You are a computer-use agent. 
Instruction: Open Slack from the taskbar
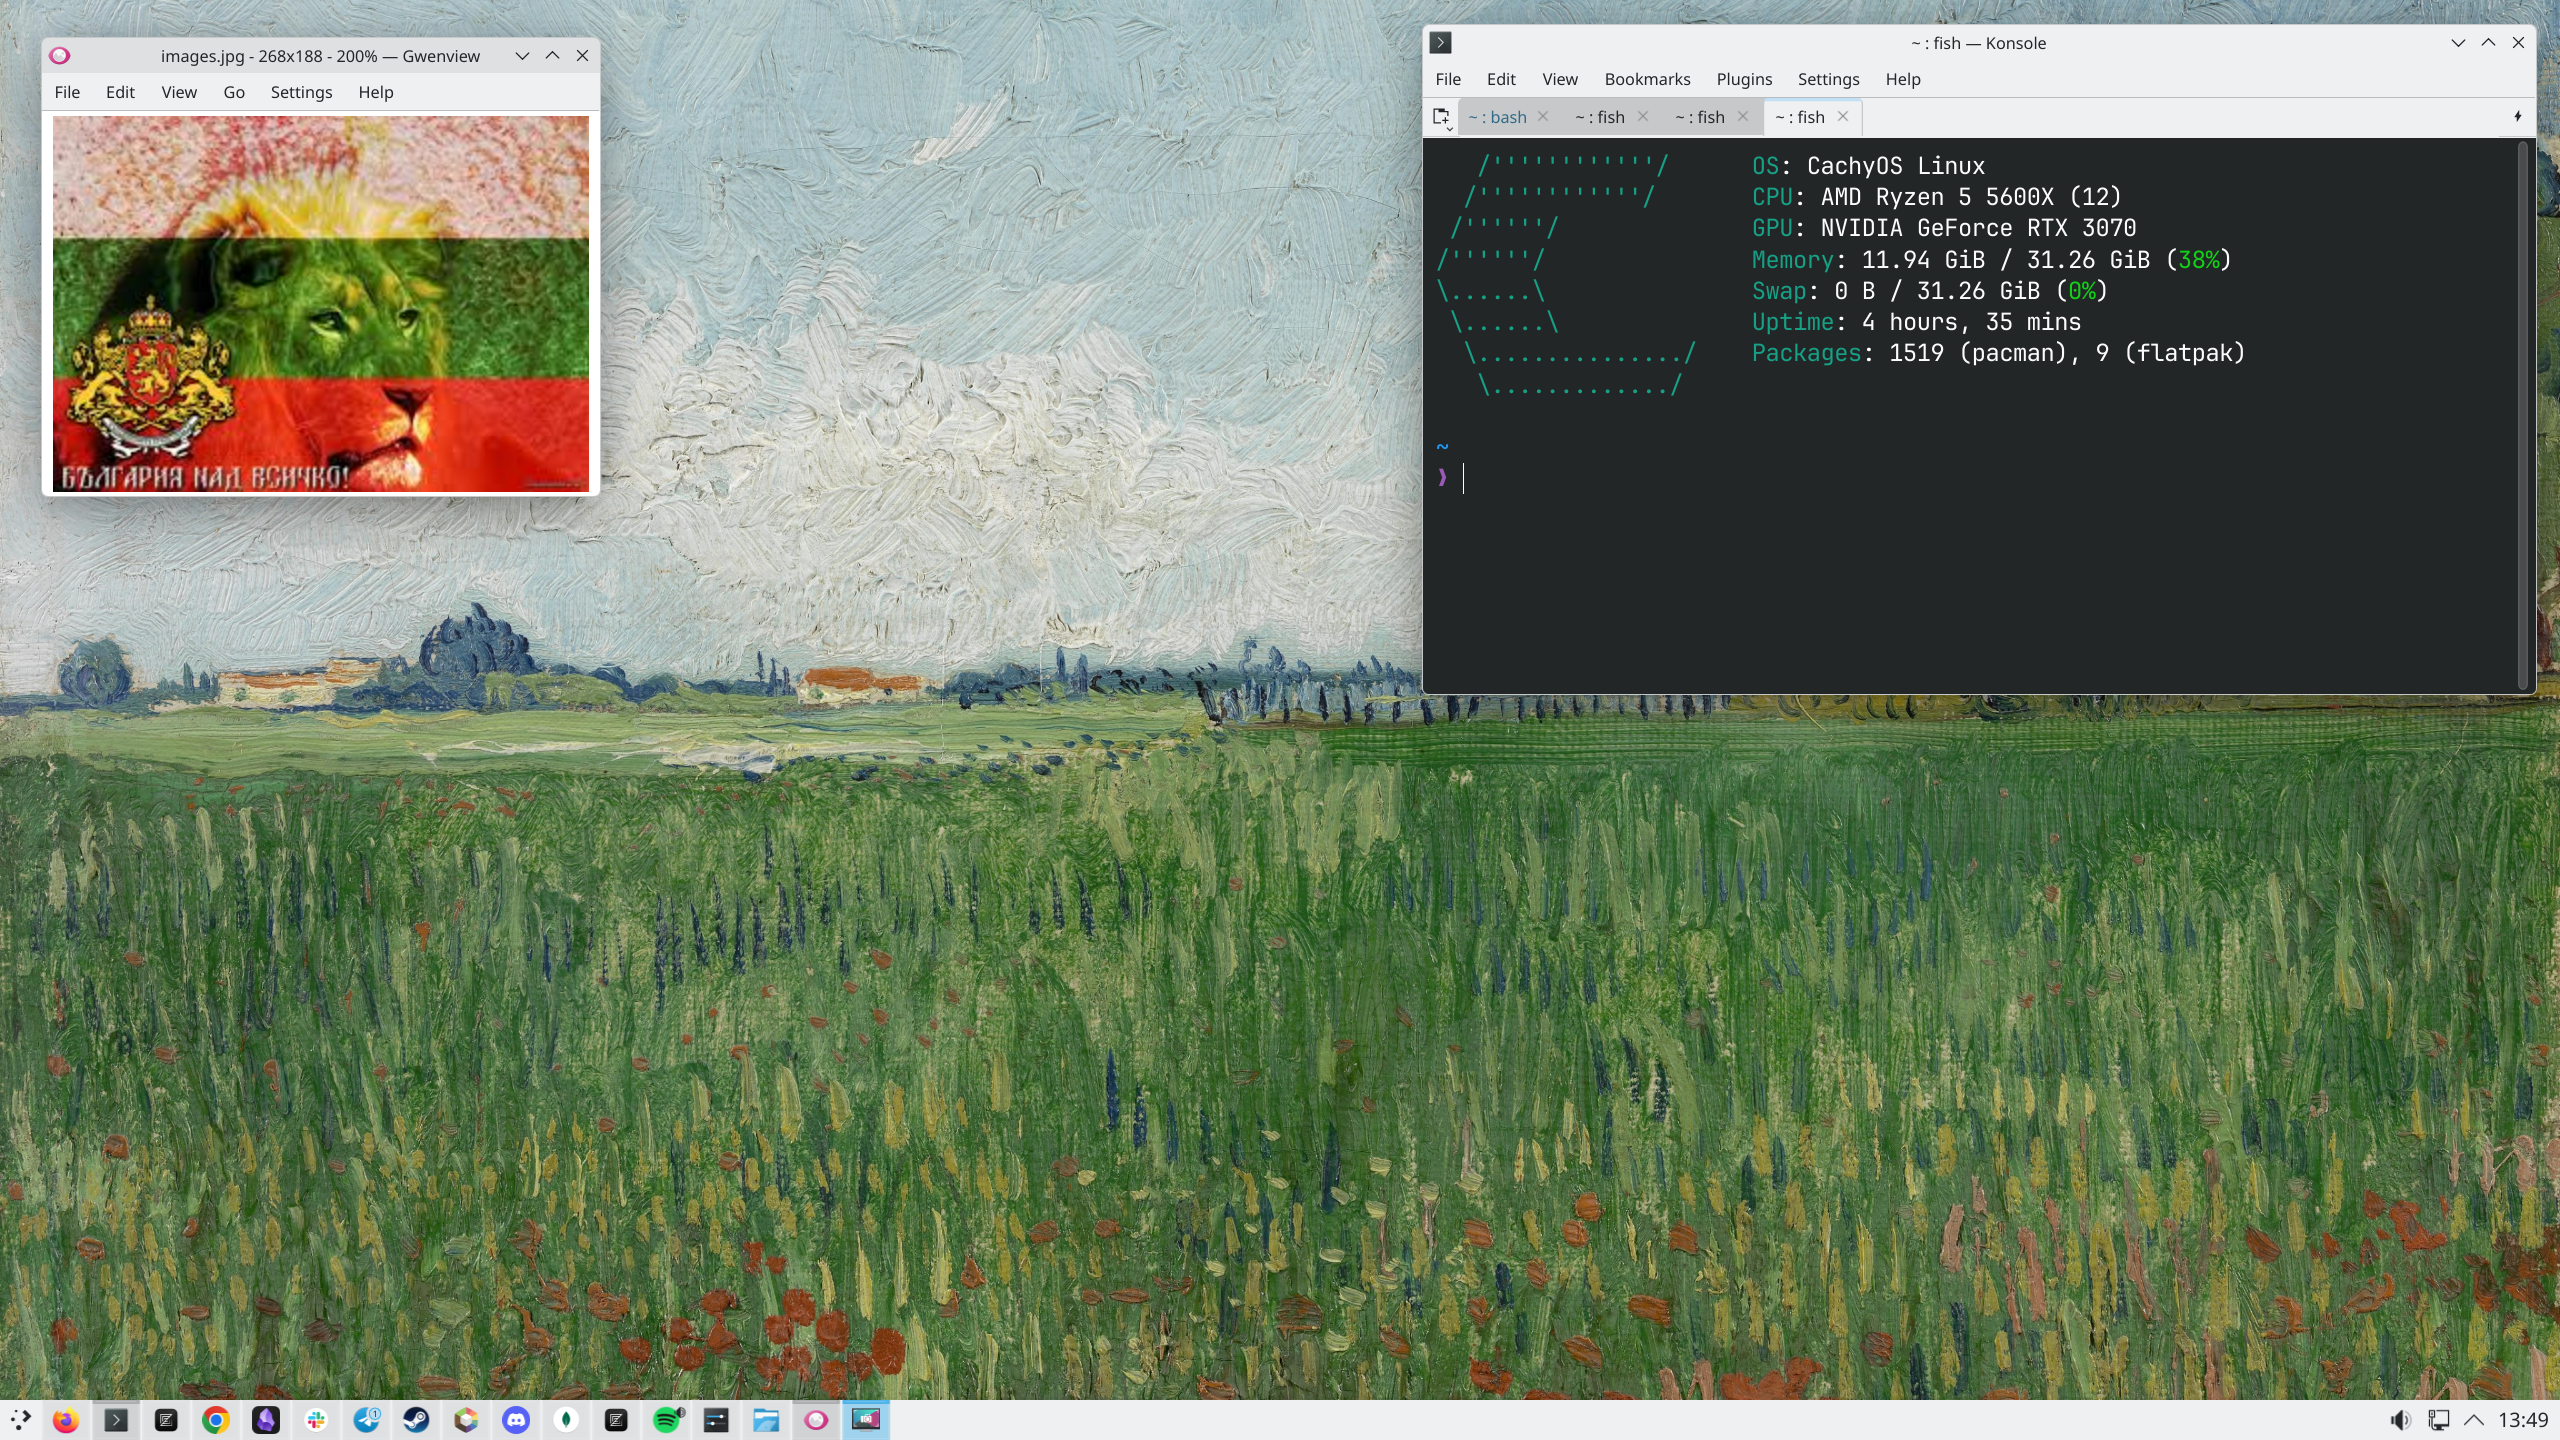pyautogui.click(x=316, y=1420)
